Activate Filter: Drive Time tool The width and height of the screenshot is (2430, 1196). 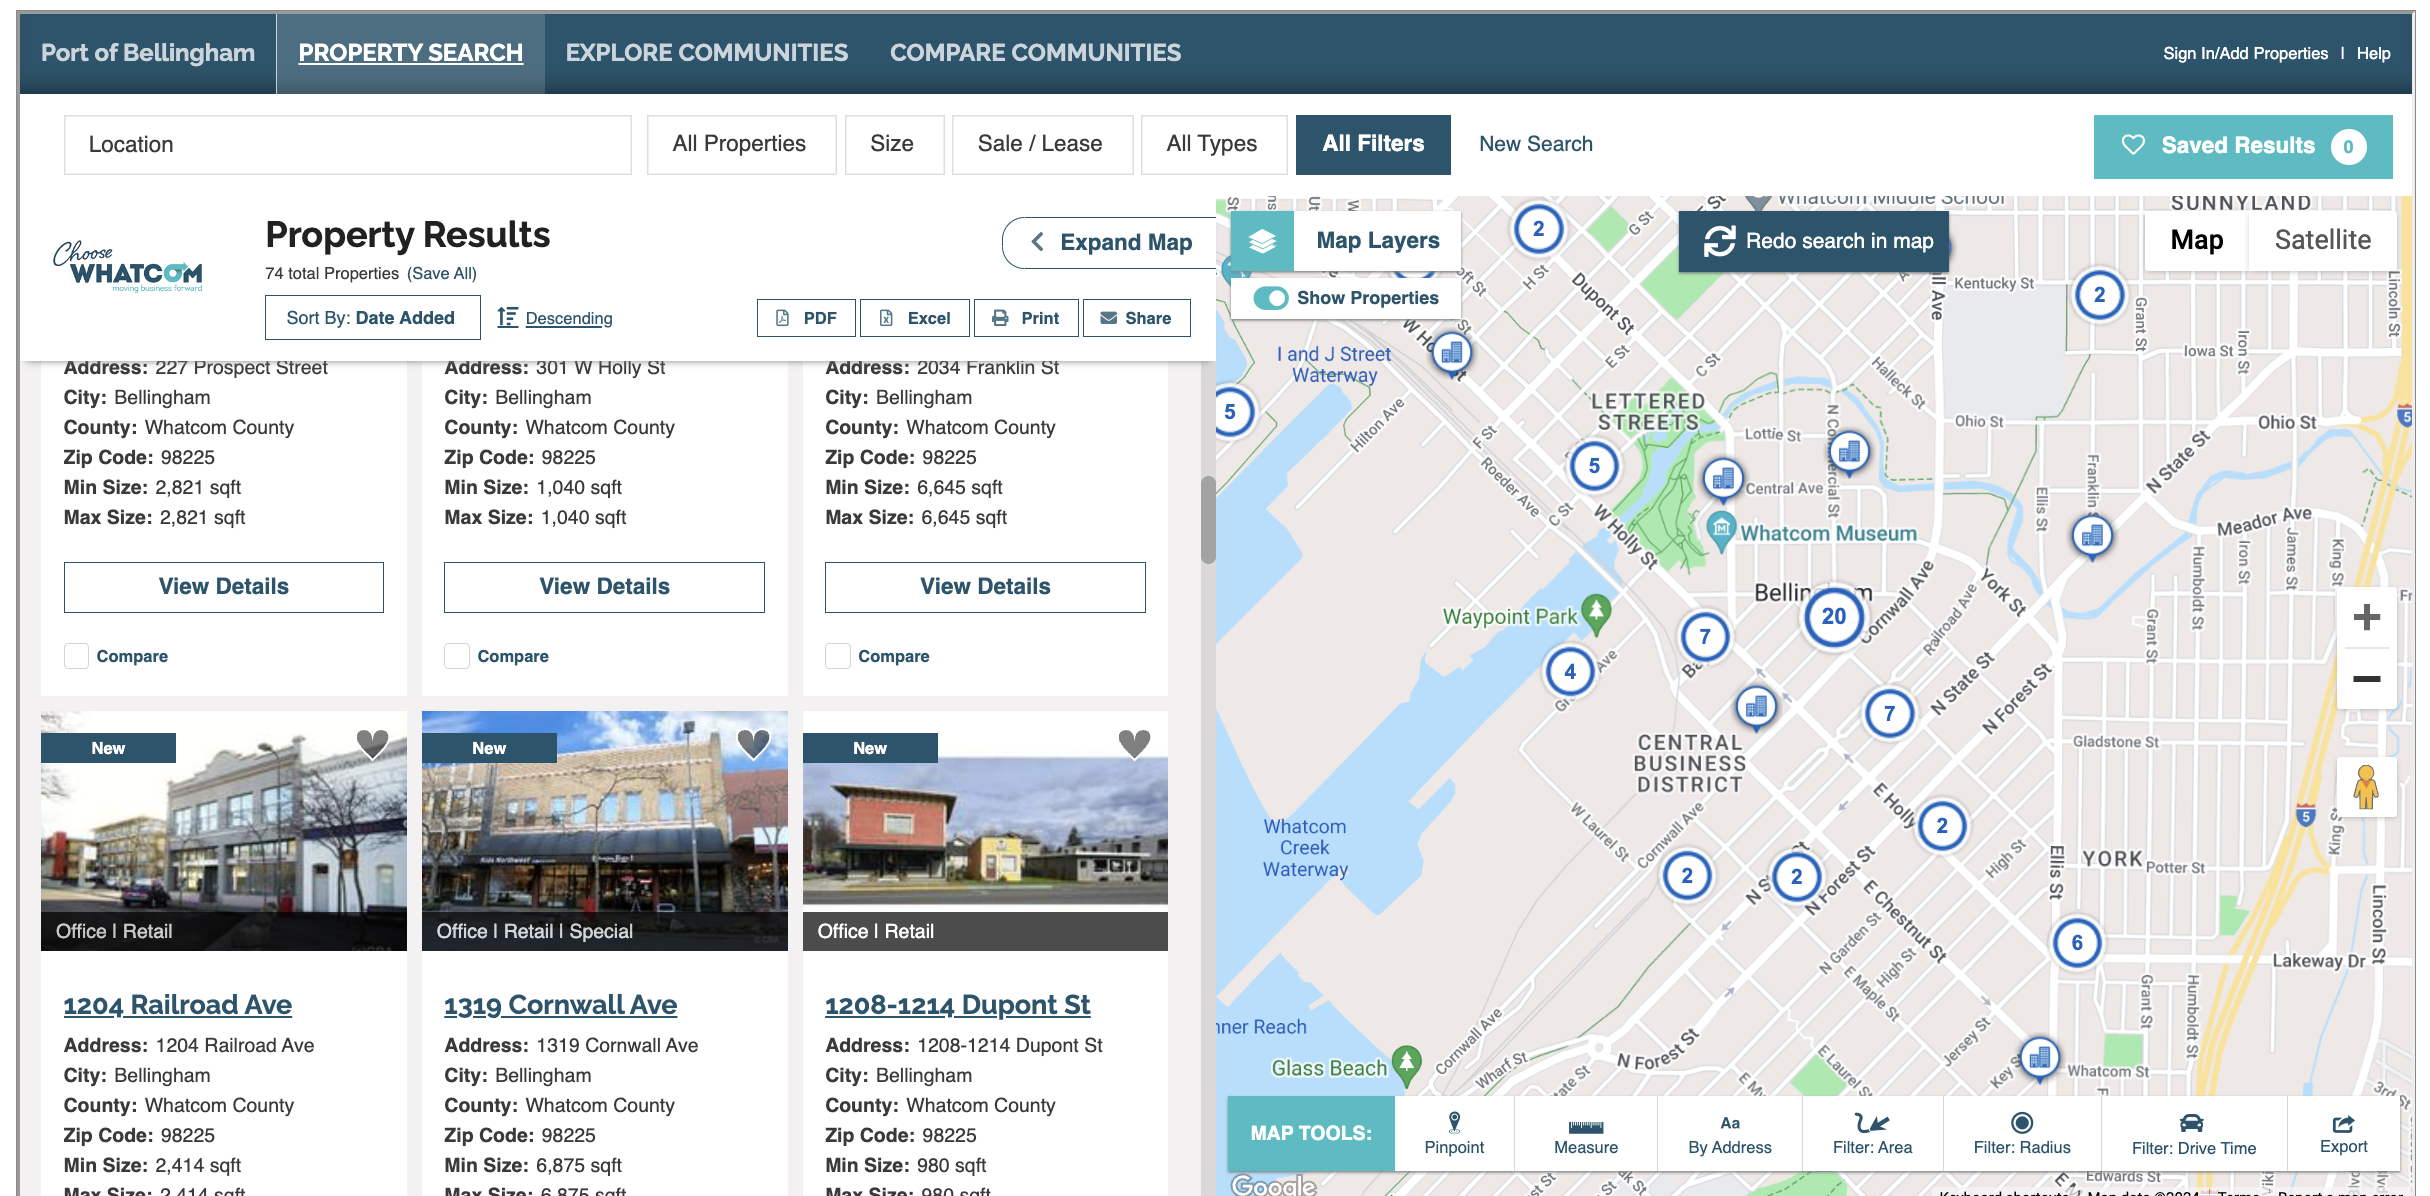[x=2193, y=1133]
